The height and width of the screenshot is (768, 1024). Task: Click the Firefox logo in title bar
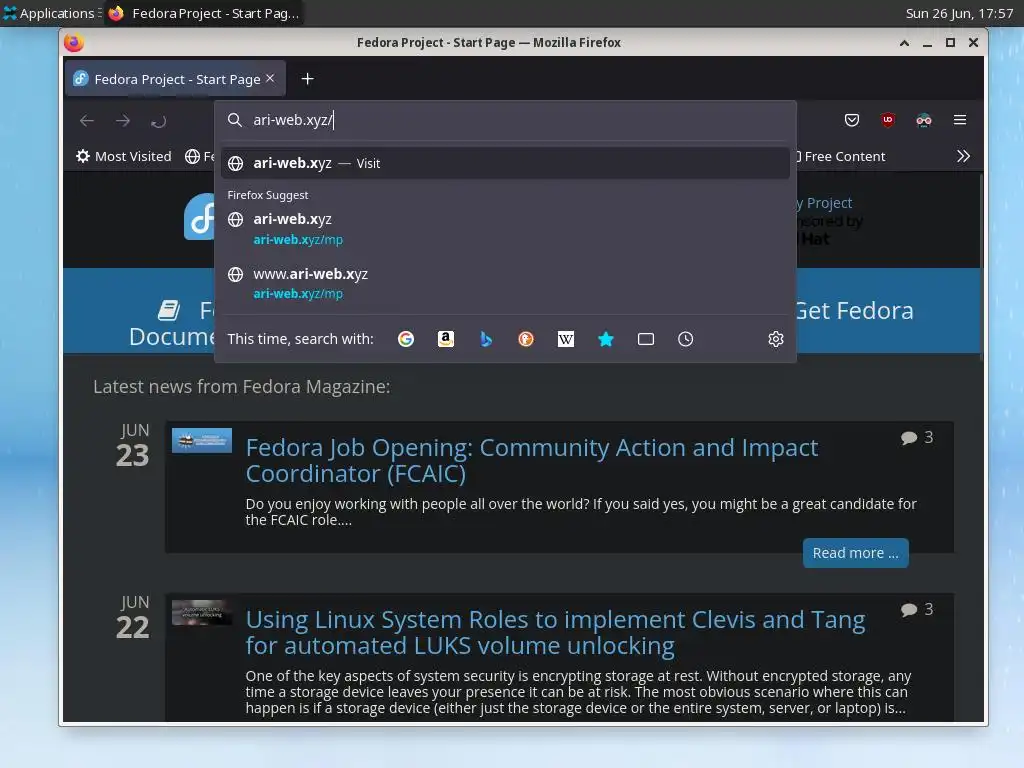point(74,42)
